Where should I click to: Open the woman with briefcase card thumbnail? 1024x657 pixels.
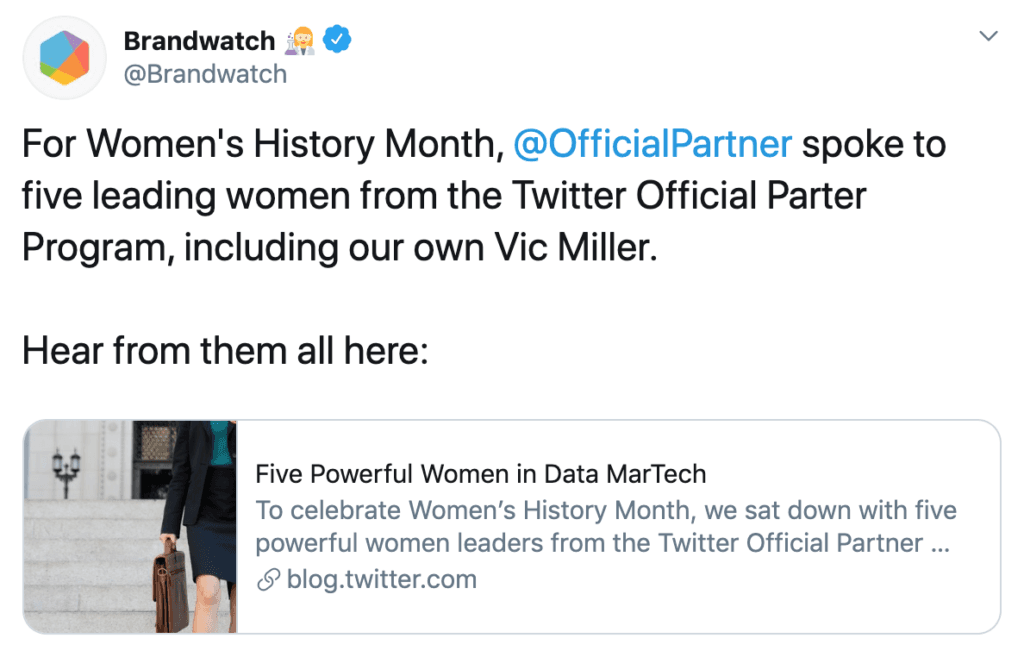click(x=131, y=526)
